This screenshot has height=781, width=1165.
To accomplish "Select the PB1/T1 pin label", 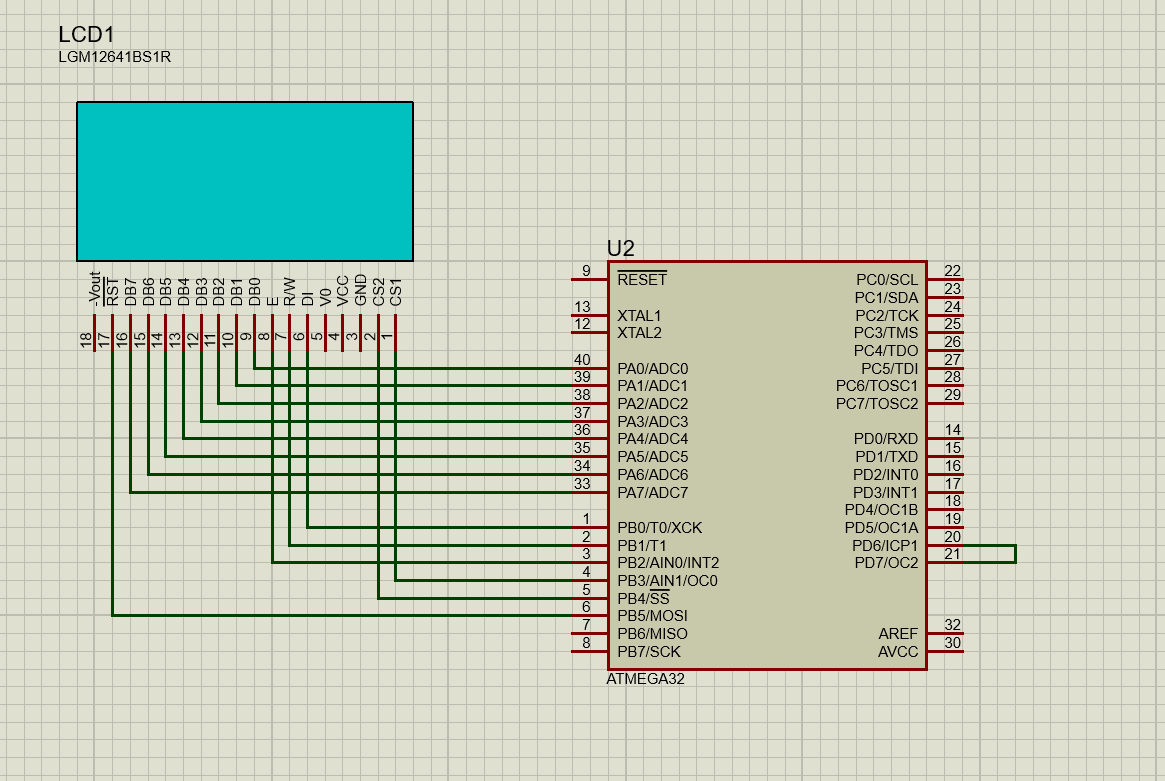I will click(x=642, y=545).
